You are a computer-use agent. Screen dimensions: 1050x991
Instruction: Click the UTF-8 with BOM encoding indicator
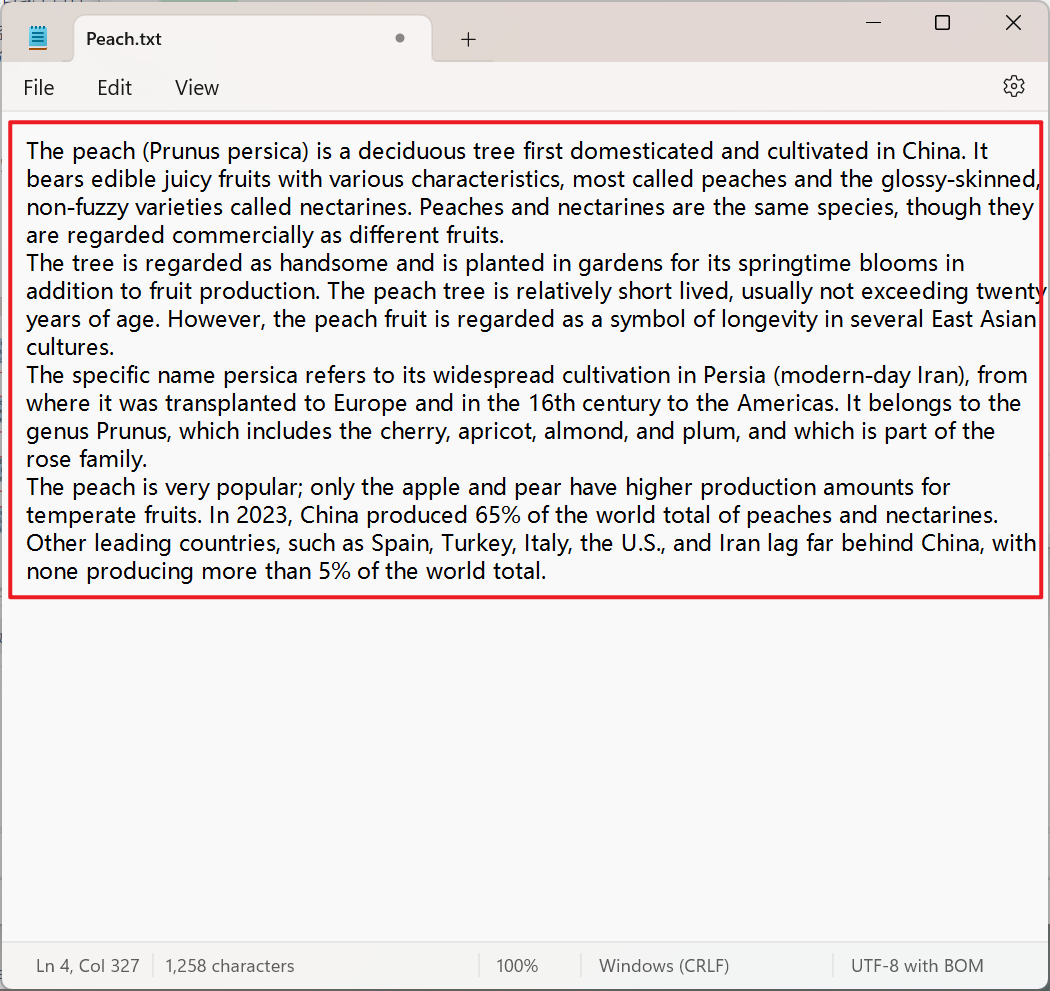[917, 966]
